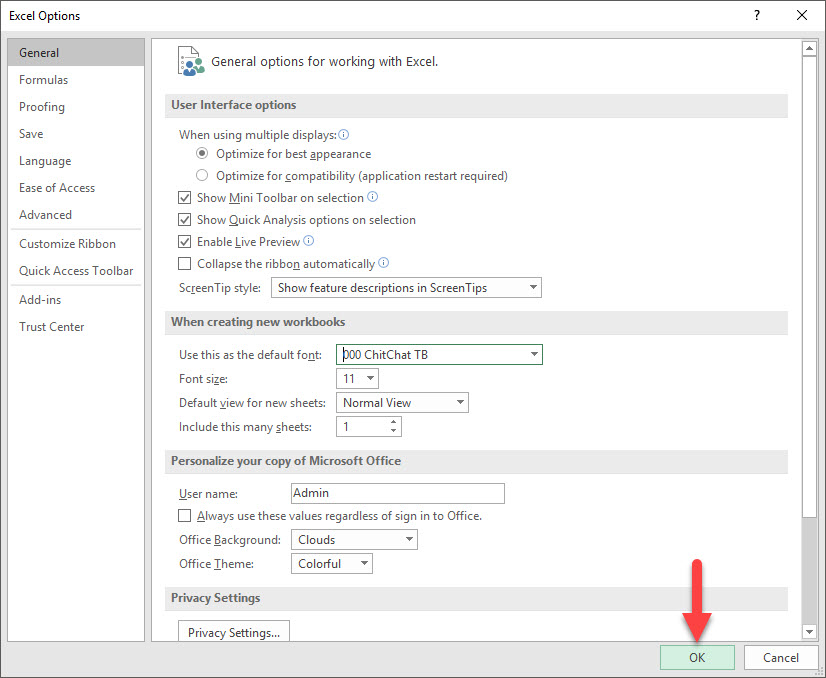
Task: Check Always use these values regardless option
Action: coord(185,515)
